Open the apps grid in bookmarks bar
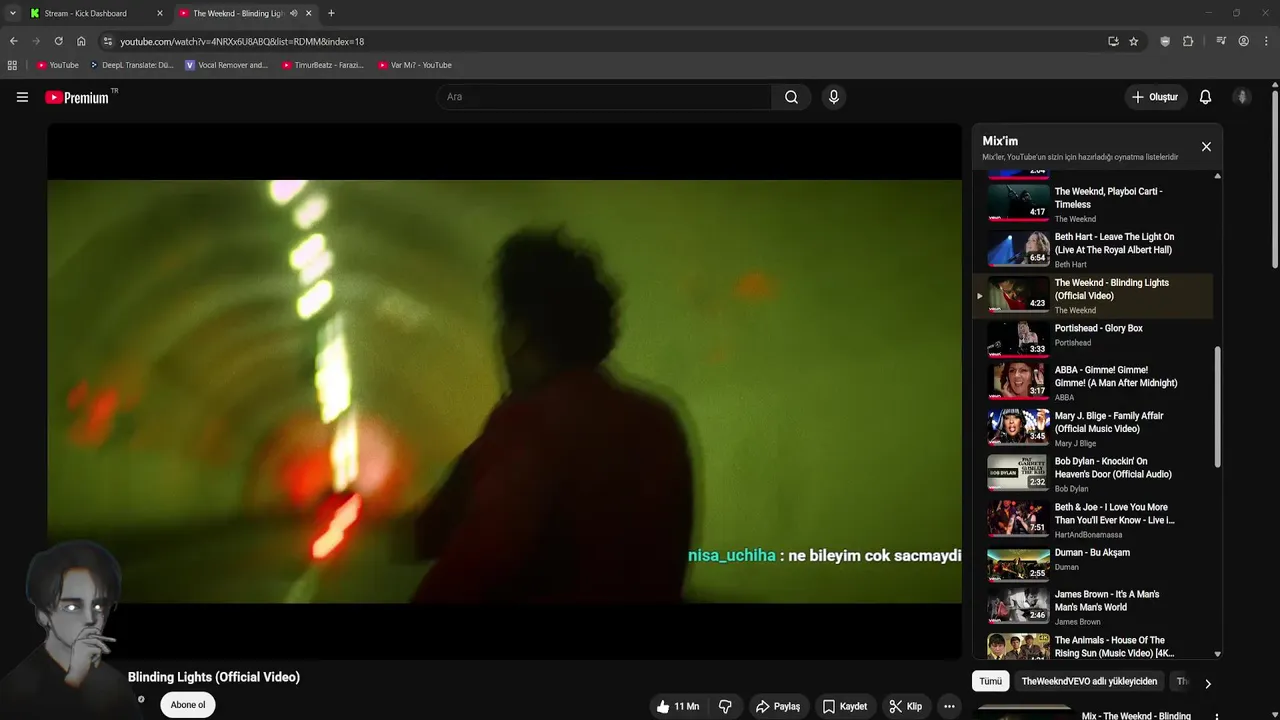This screenshot has width=1280, height=720. click(12, 65)
